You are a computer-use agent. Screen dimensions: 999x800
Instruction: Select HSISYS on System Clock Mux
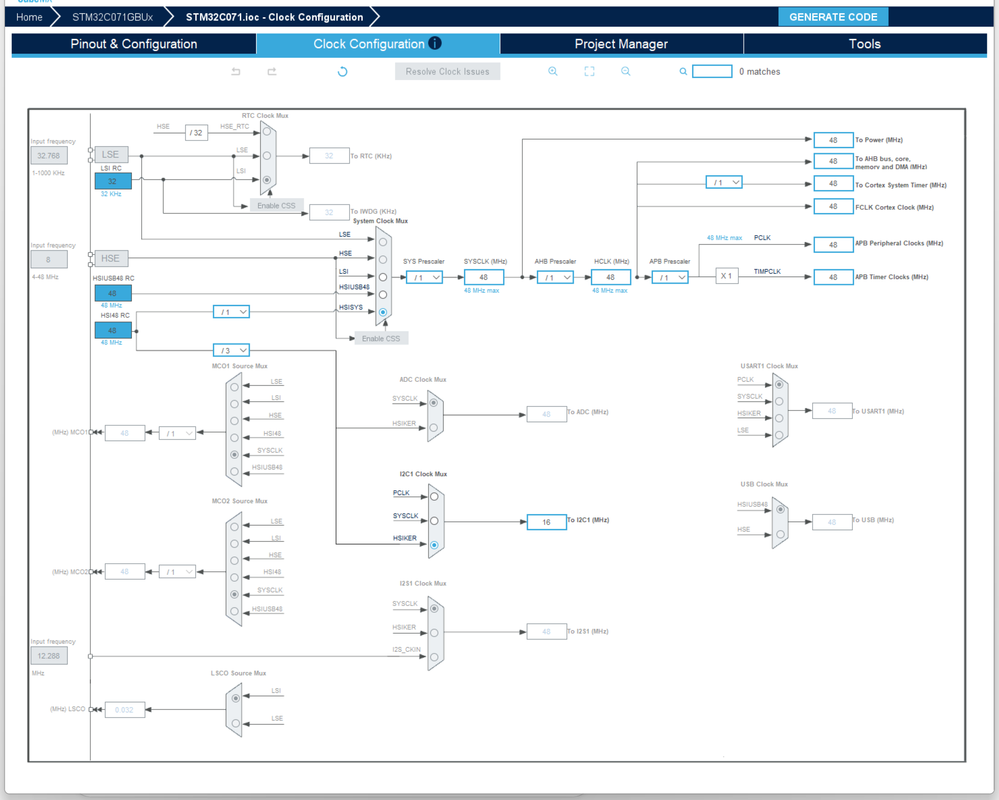(x=383, y=312)
